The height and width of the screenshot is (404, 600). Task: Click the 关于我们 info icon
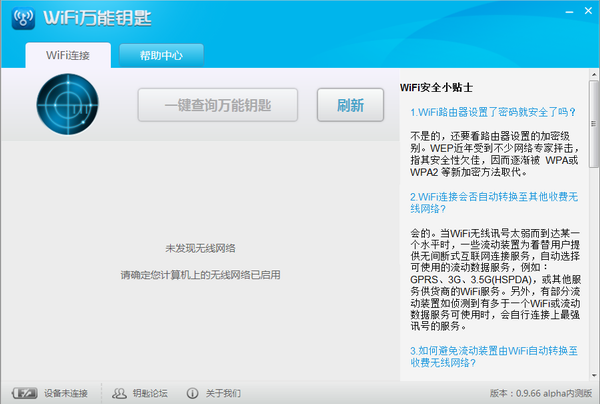point(192,393)
